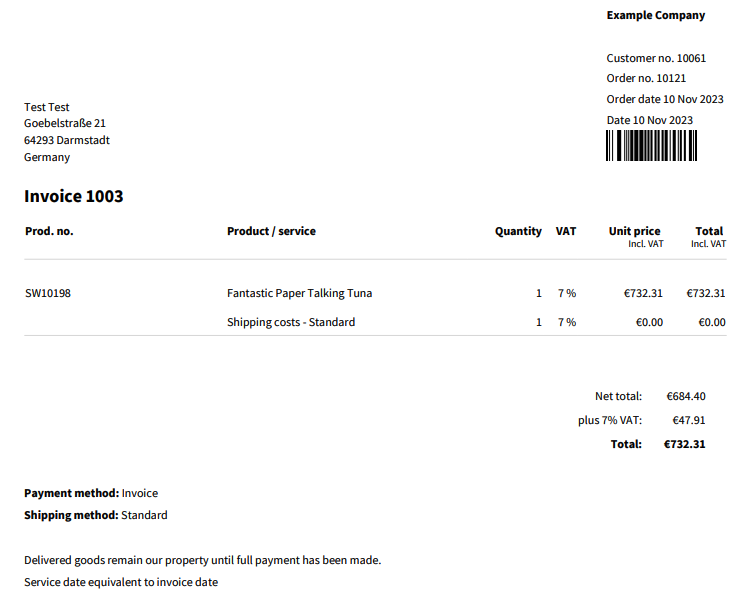755x607 pixels.
Task: Click the bold Total €732.31 amount
Action: tap(684, 444)
